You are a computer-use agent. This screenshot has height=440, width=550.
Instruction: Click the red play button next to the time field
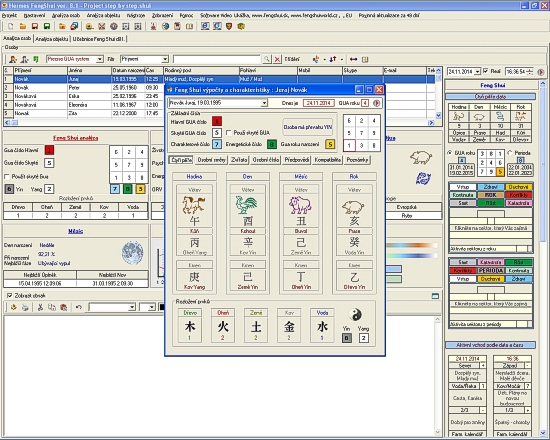(541, 72)
